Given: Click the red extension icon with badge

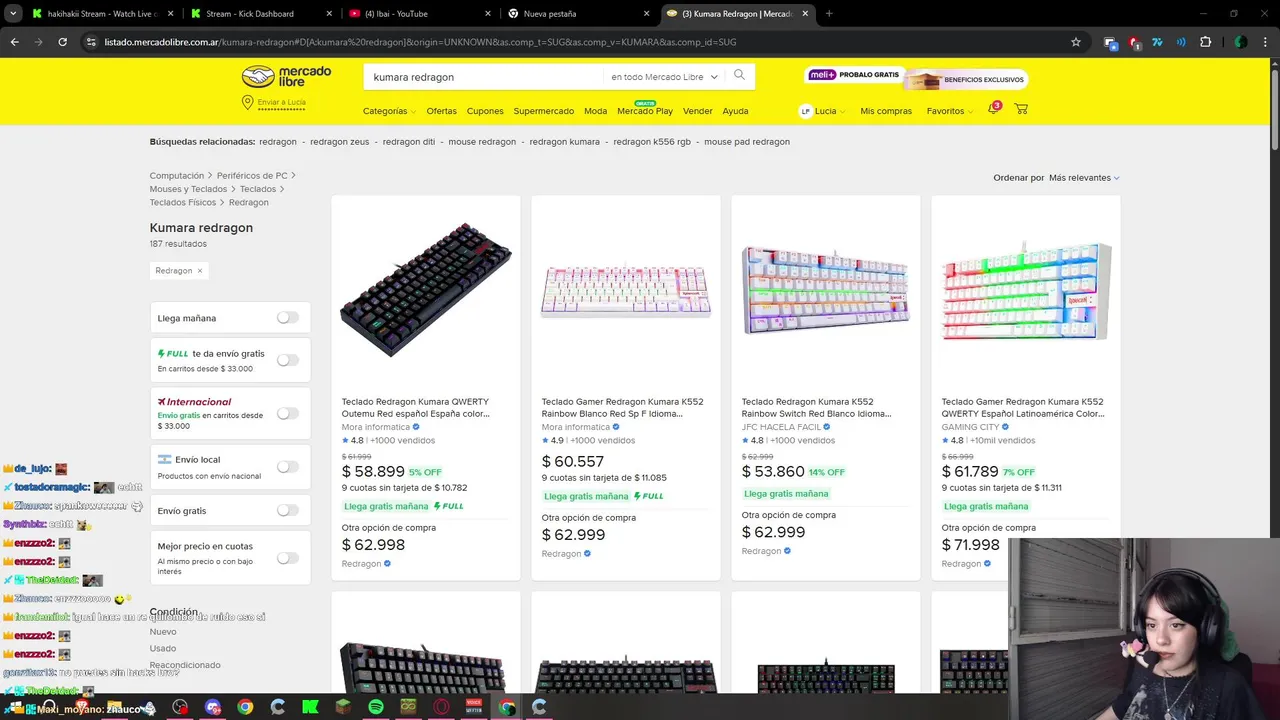Looking at the screenshot, I should [x=1134, y=42].
